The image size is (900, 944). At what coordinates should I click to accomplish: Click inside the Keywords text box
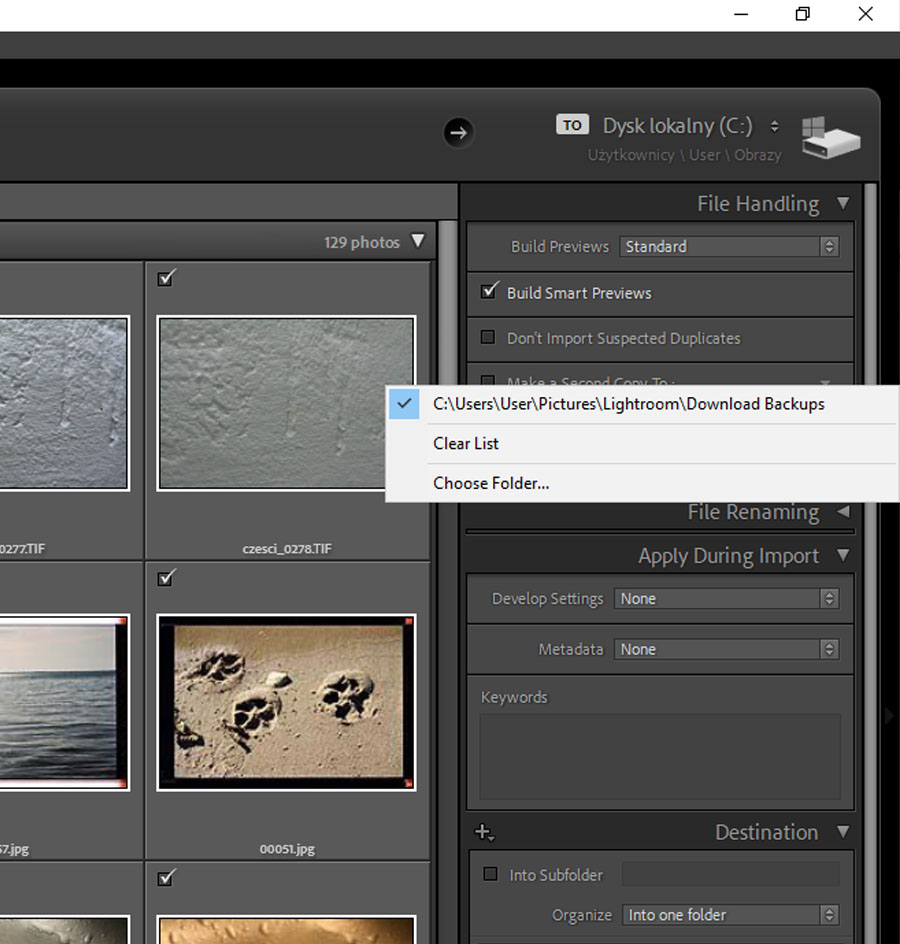[660, 755]
